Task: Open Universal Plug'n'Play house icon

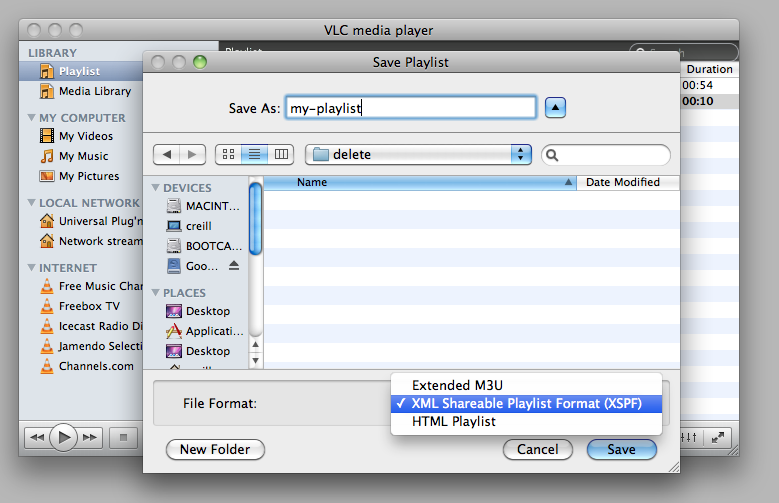Action: [47, 221]
